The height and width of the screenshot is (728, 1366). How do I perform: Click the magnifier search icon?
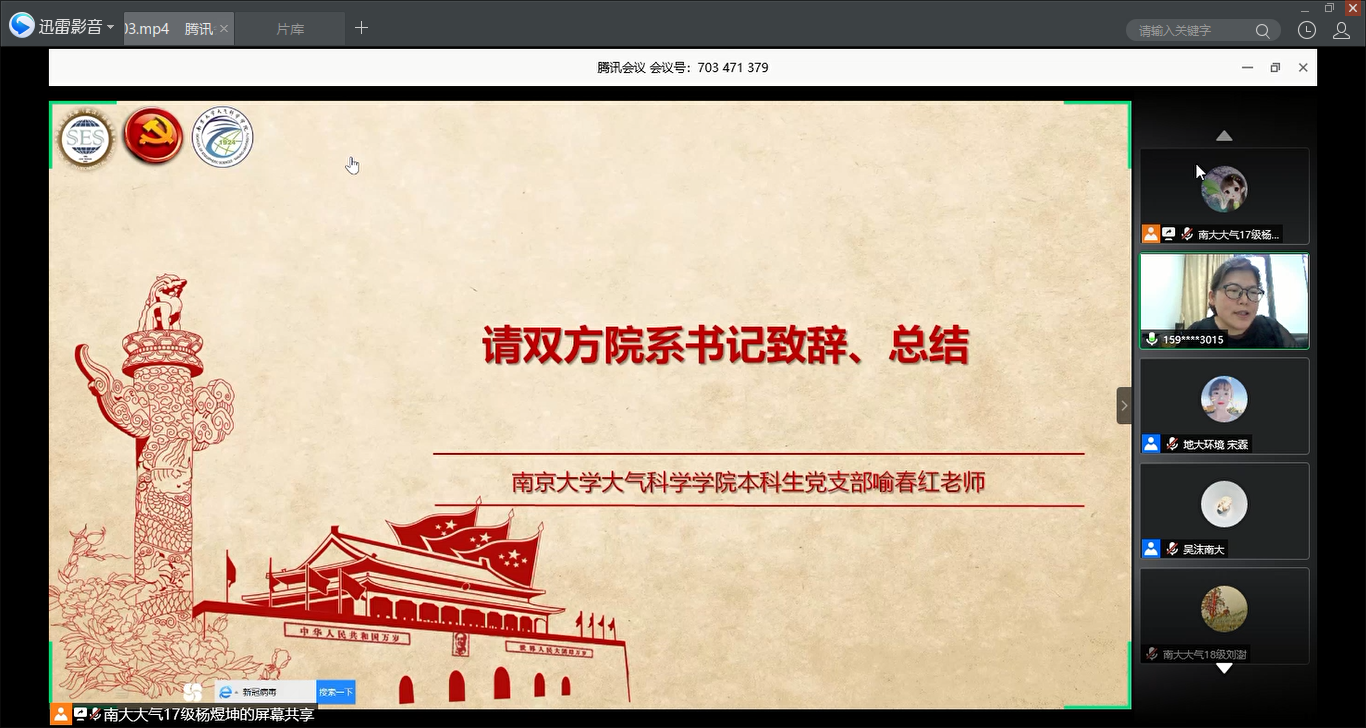(1263, 31)
